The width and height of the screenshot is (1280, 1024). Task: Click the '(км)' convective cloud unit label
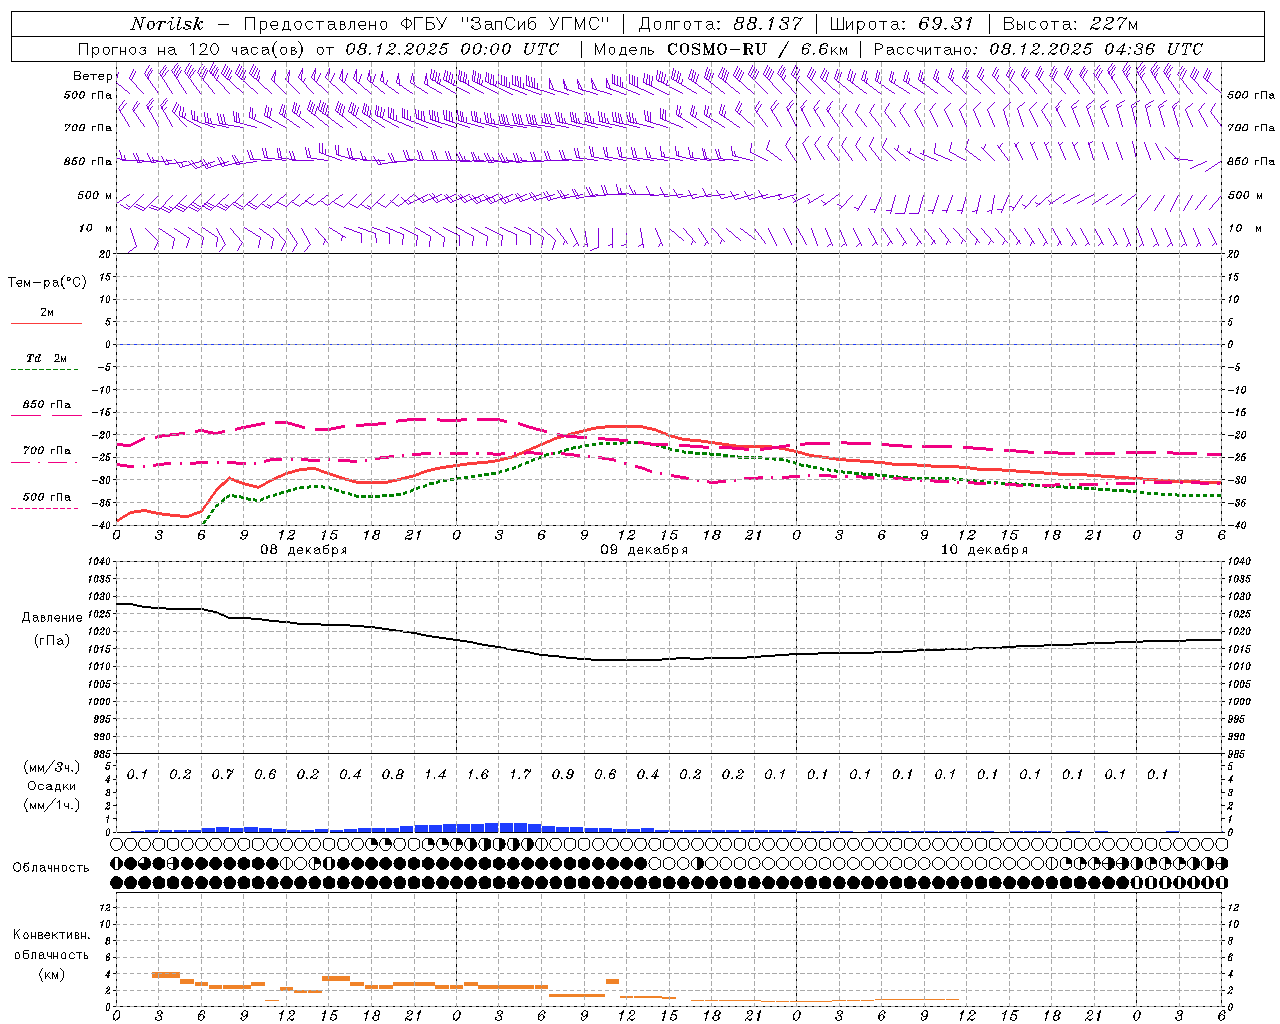[51, 974]
